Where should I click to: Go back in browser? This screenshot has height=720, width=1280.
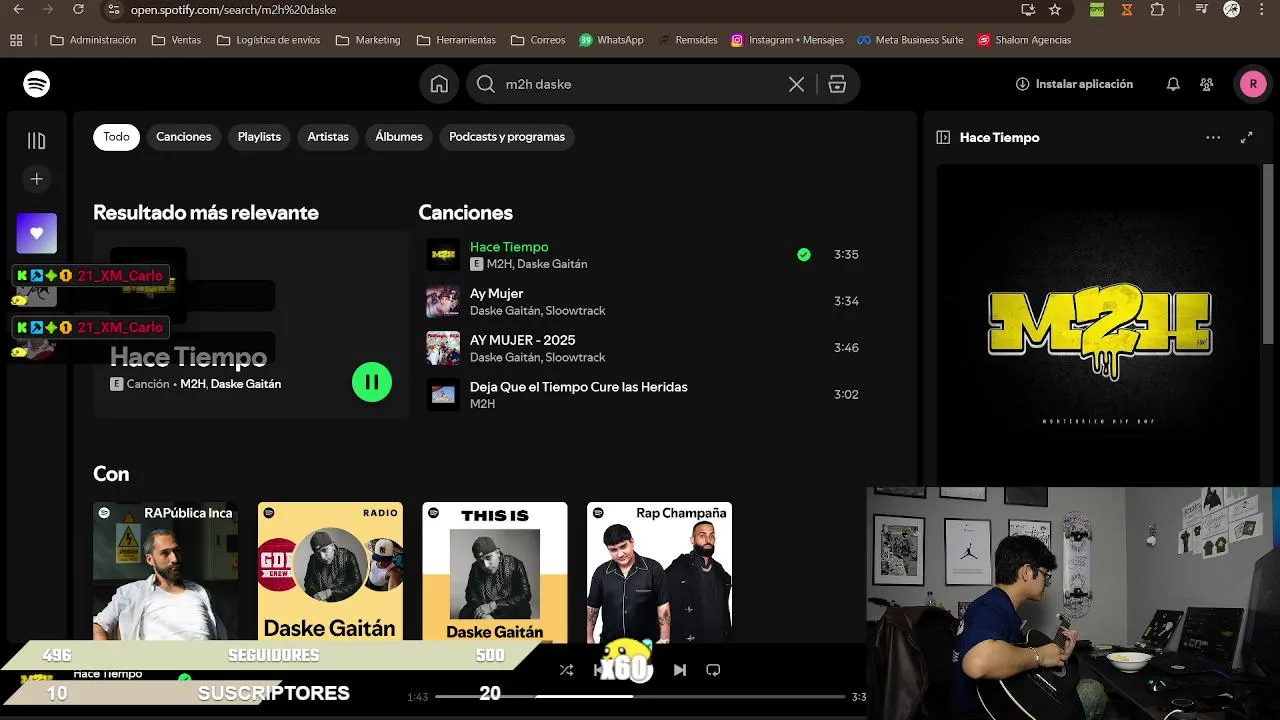point(17,9)
